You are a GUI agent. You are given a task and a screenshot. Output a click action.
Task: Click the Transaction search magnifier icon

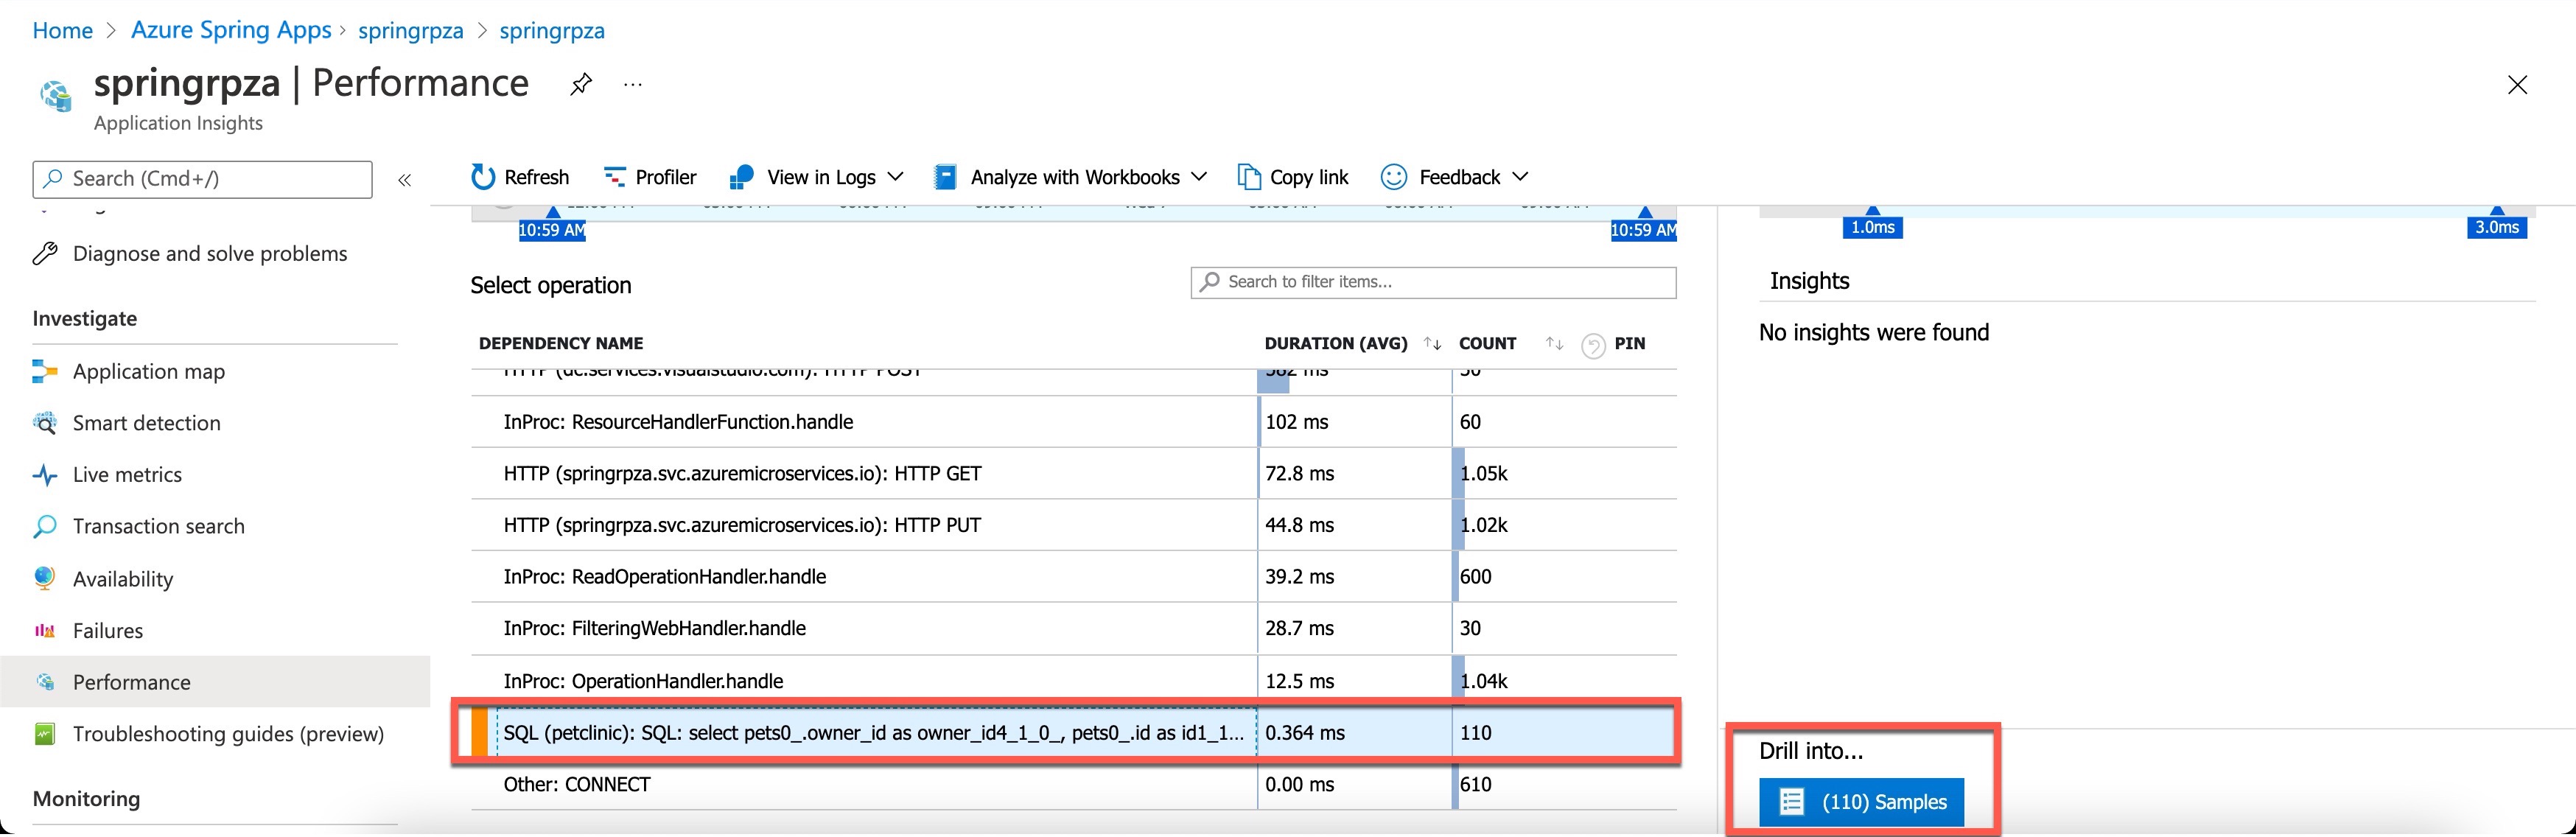pos(44,526)
